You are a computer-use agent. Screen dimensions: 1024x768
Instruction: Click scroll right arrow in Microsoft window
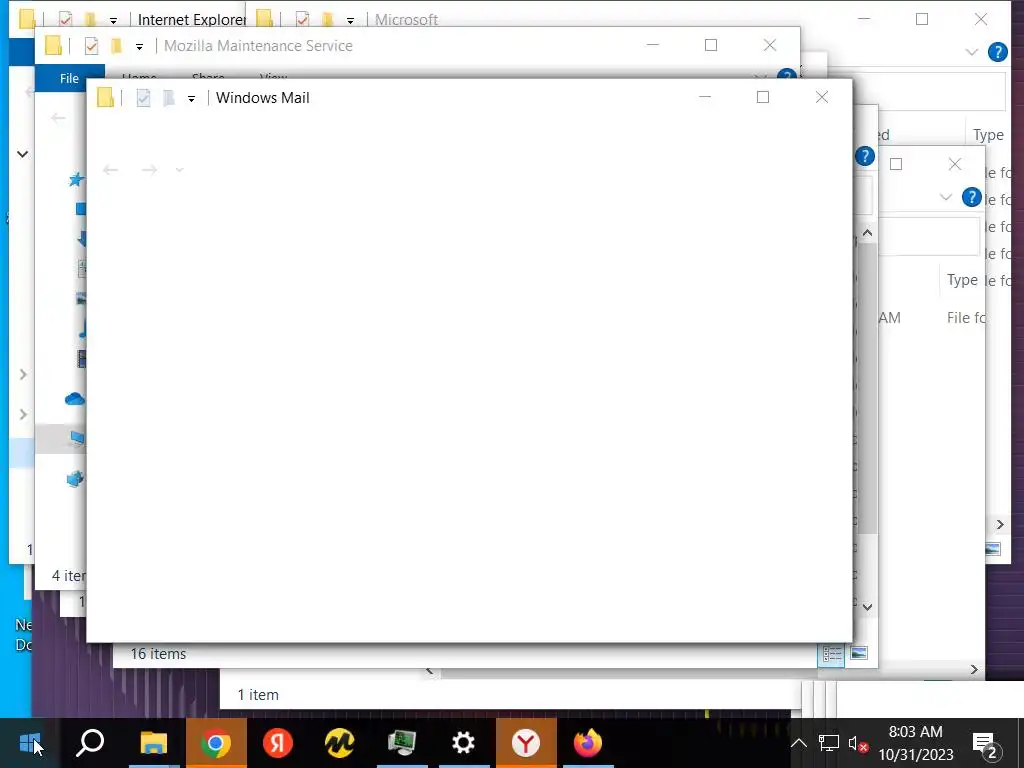pyautogui.click(x=1000, y=524)
